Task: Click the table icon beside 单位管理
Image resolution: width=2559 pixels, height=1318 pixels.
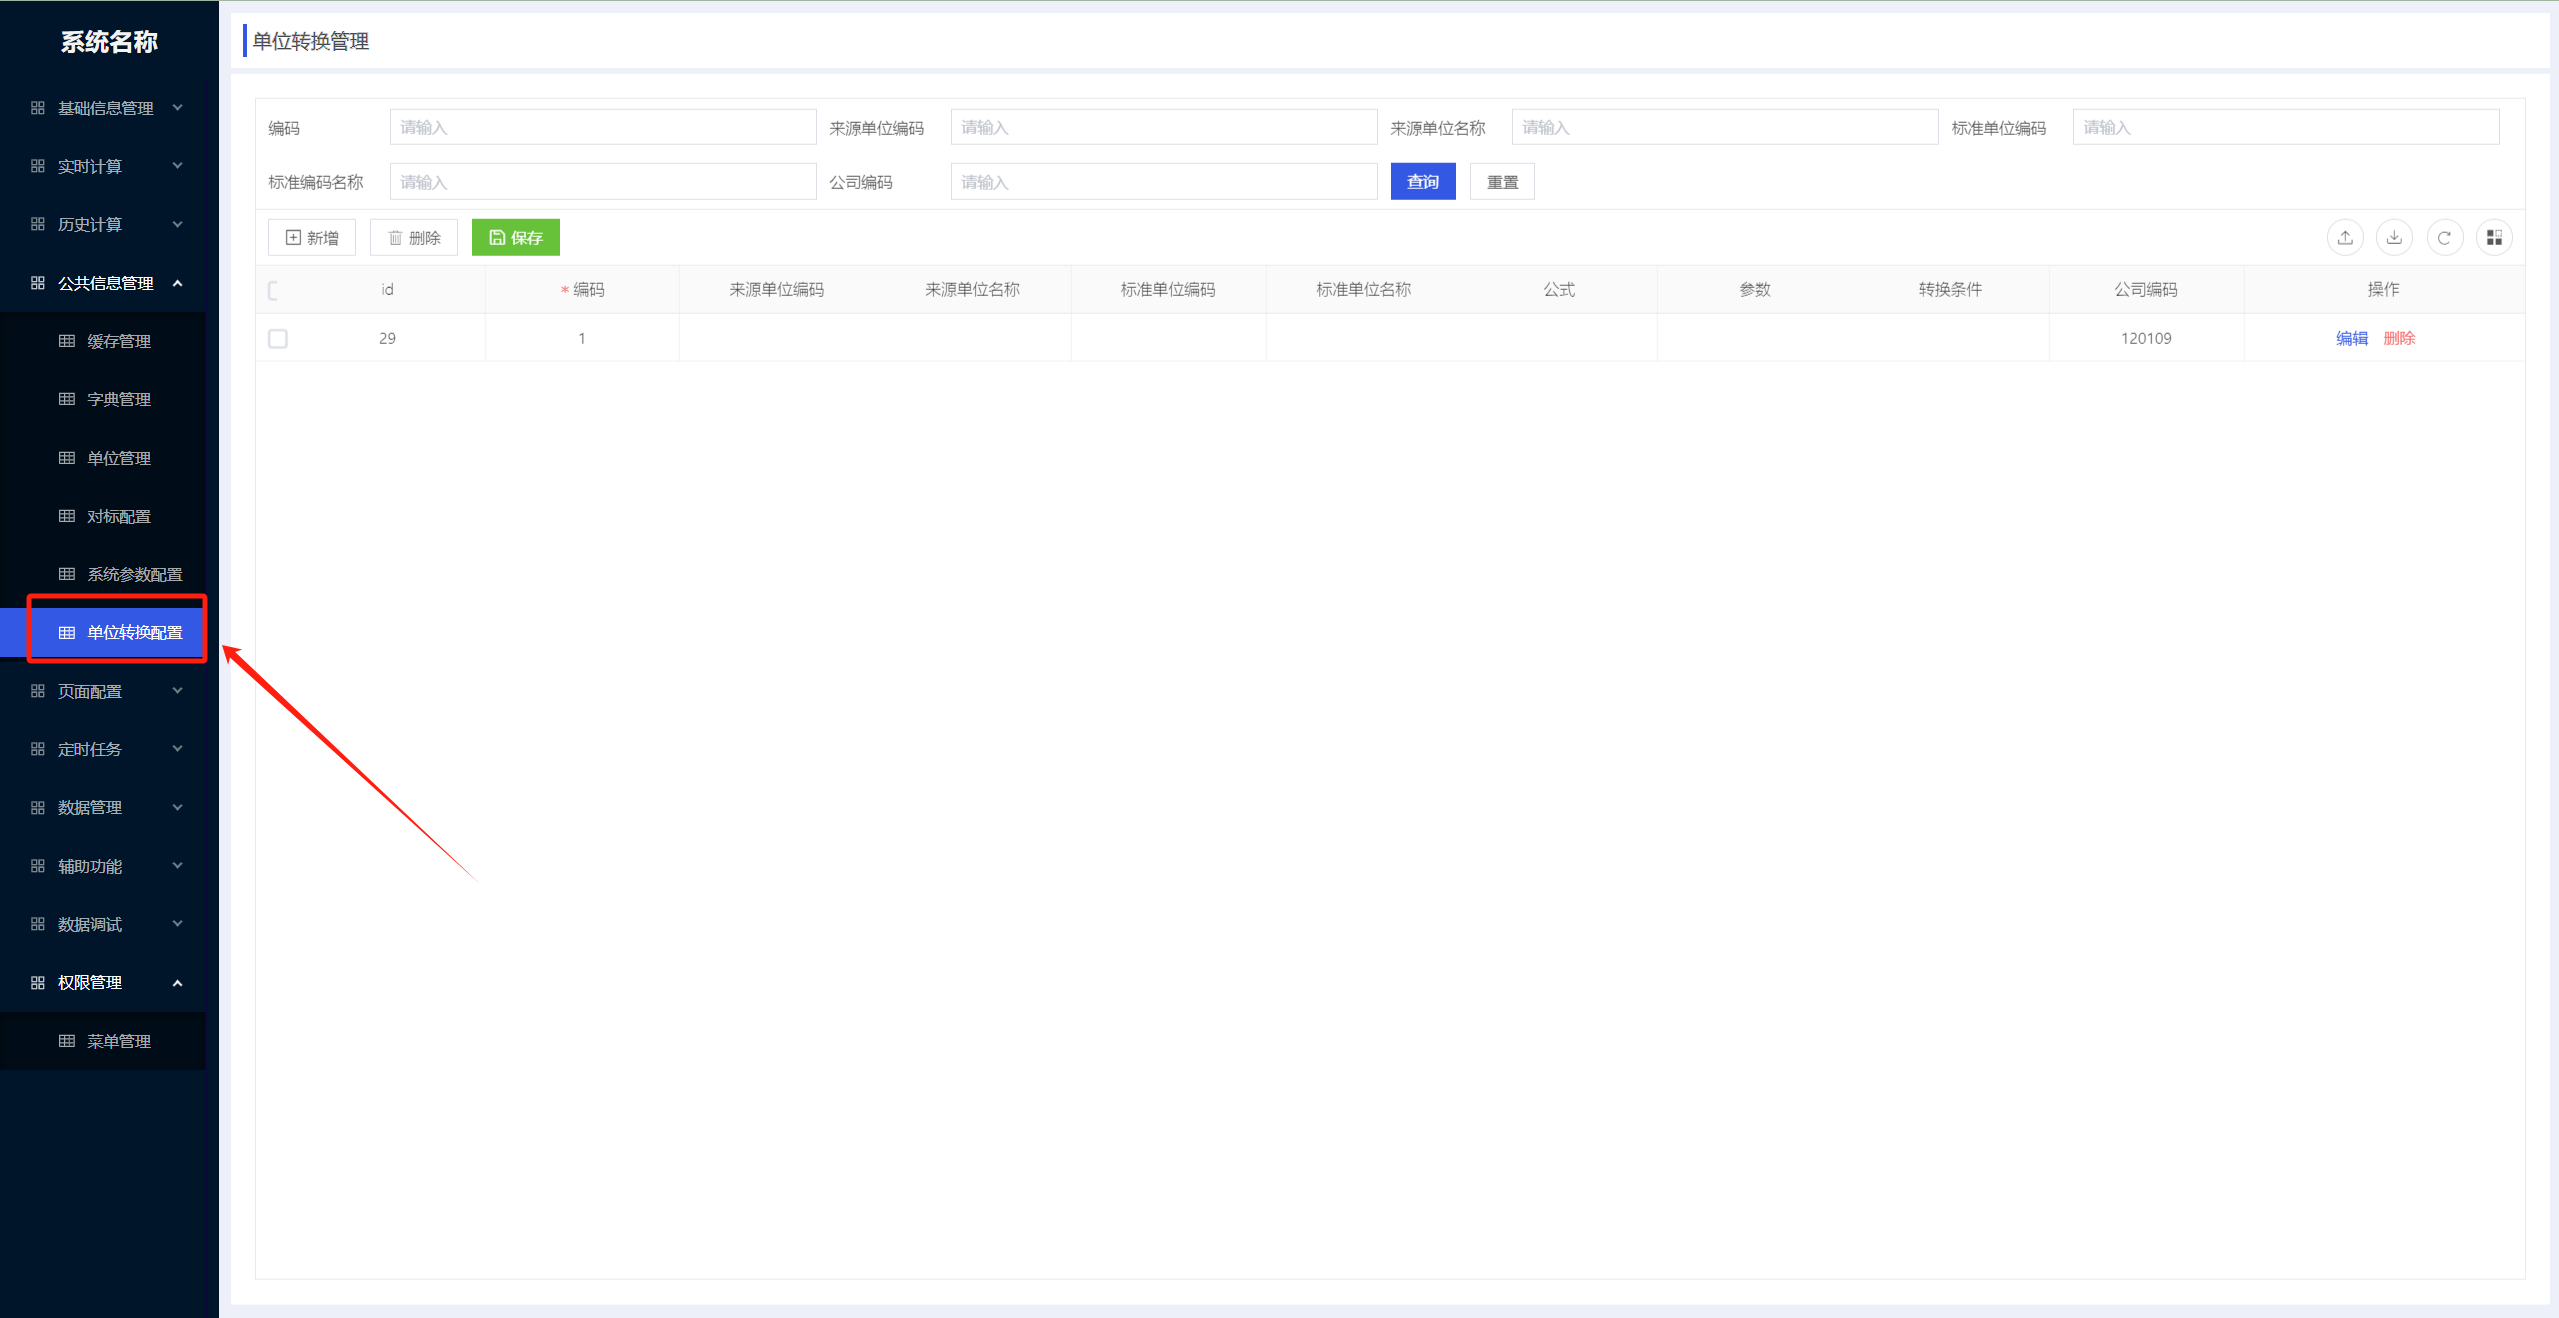Action: [x=67, y=458]
